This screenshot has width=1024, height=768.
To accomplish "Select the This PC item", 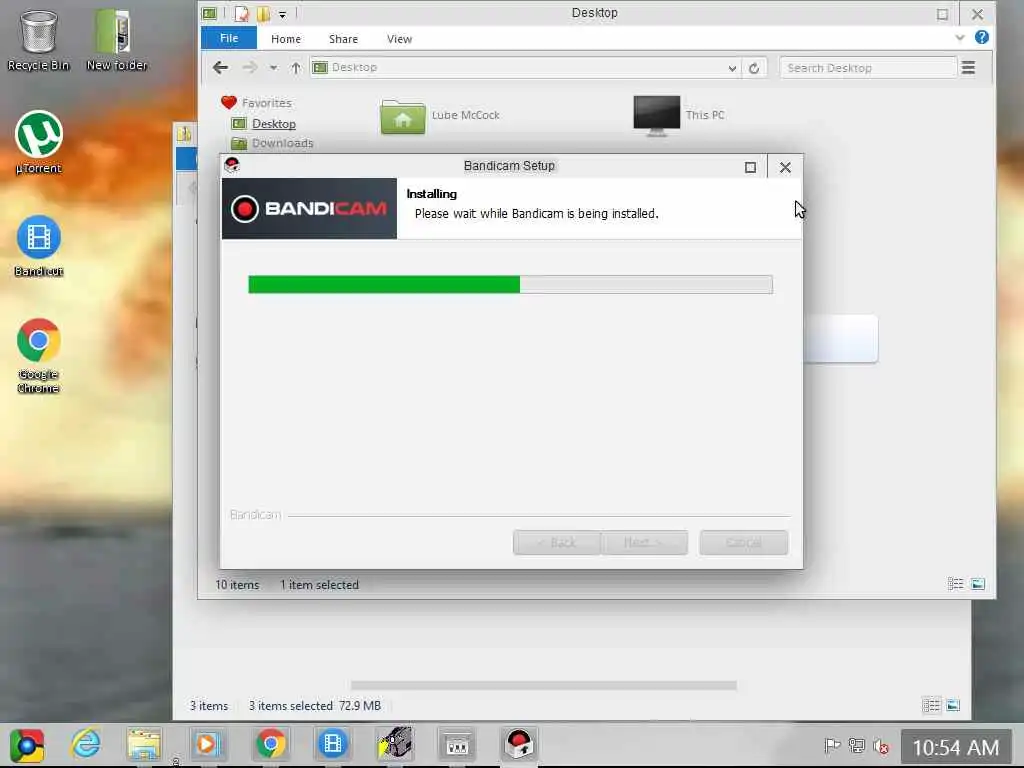I will tap(679, 115).
